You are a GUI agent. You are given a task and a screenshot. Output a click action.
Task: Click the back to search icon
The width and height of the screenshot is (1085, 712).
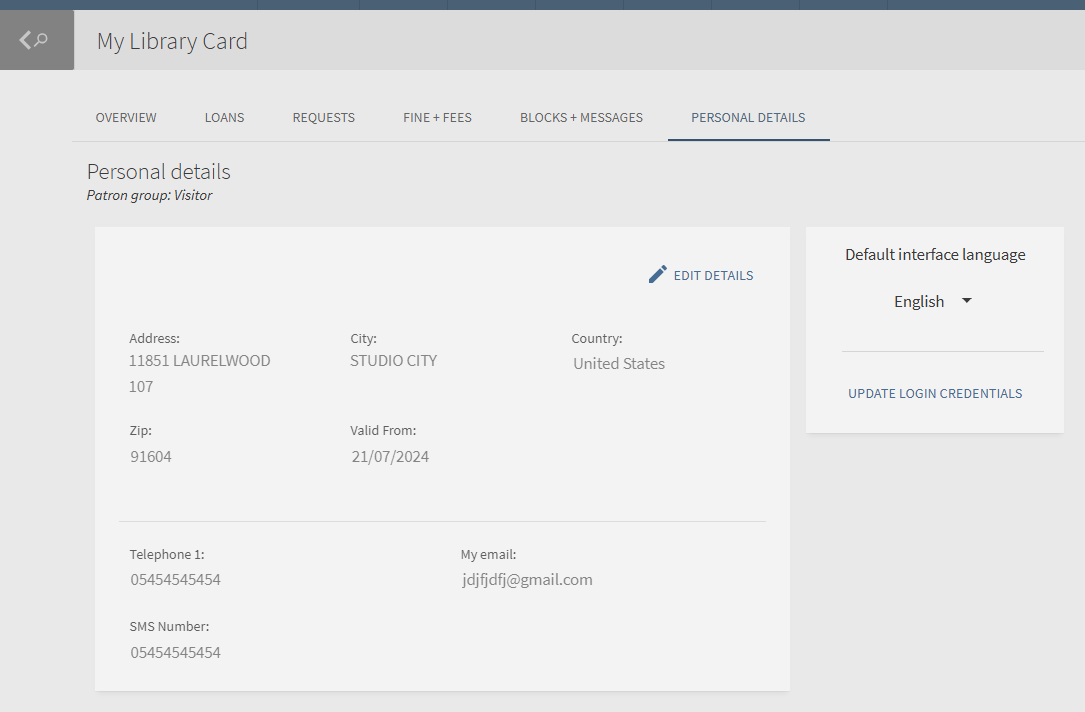(35, 41)
